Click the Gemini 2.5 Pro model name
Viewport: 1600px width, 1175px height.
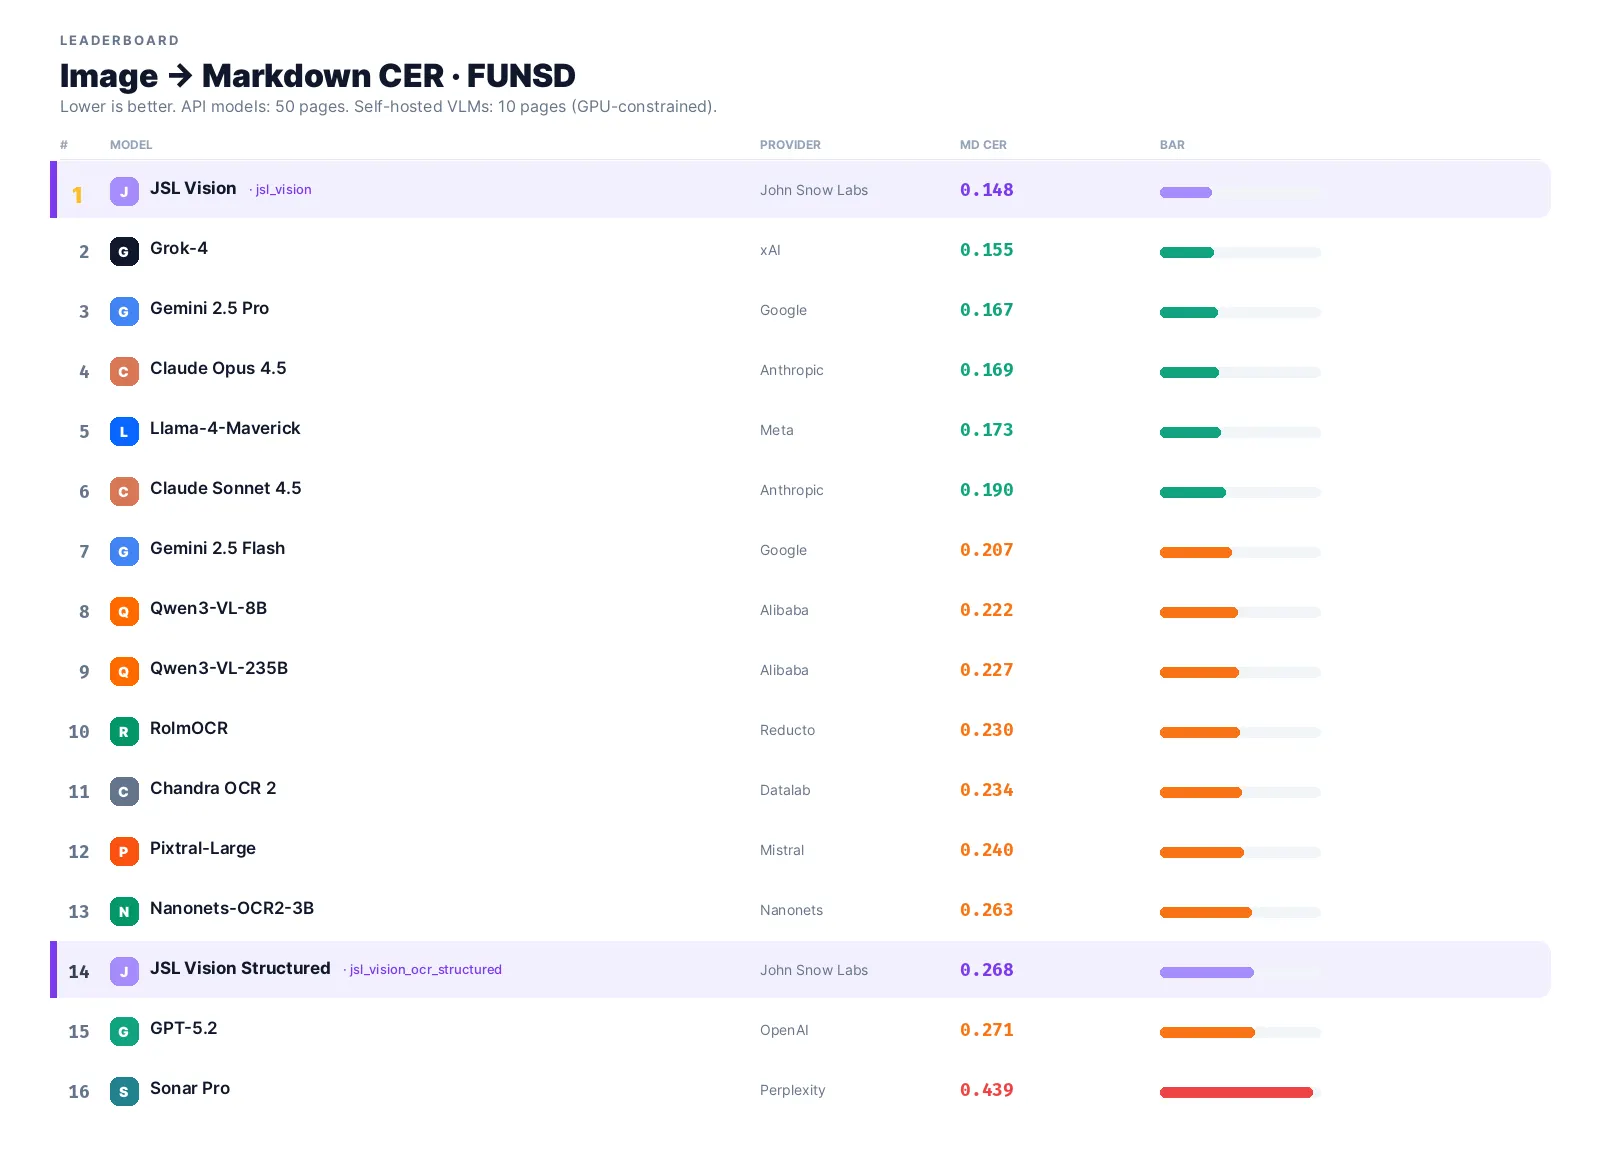(x=209, y=308)
